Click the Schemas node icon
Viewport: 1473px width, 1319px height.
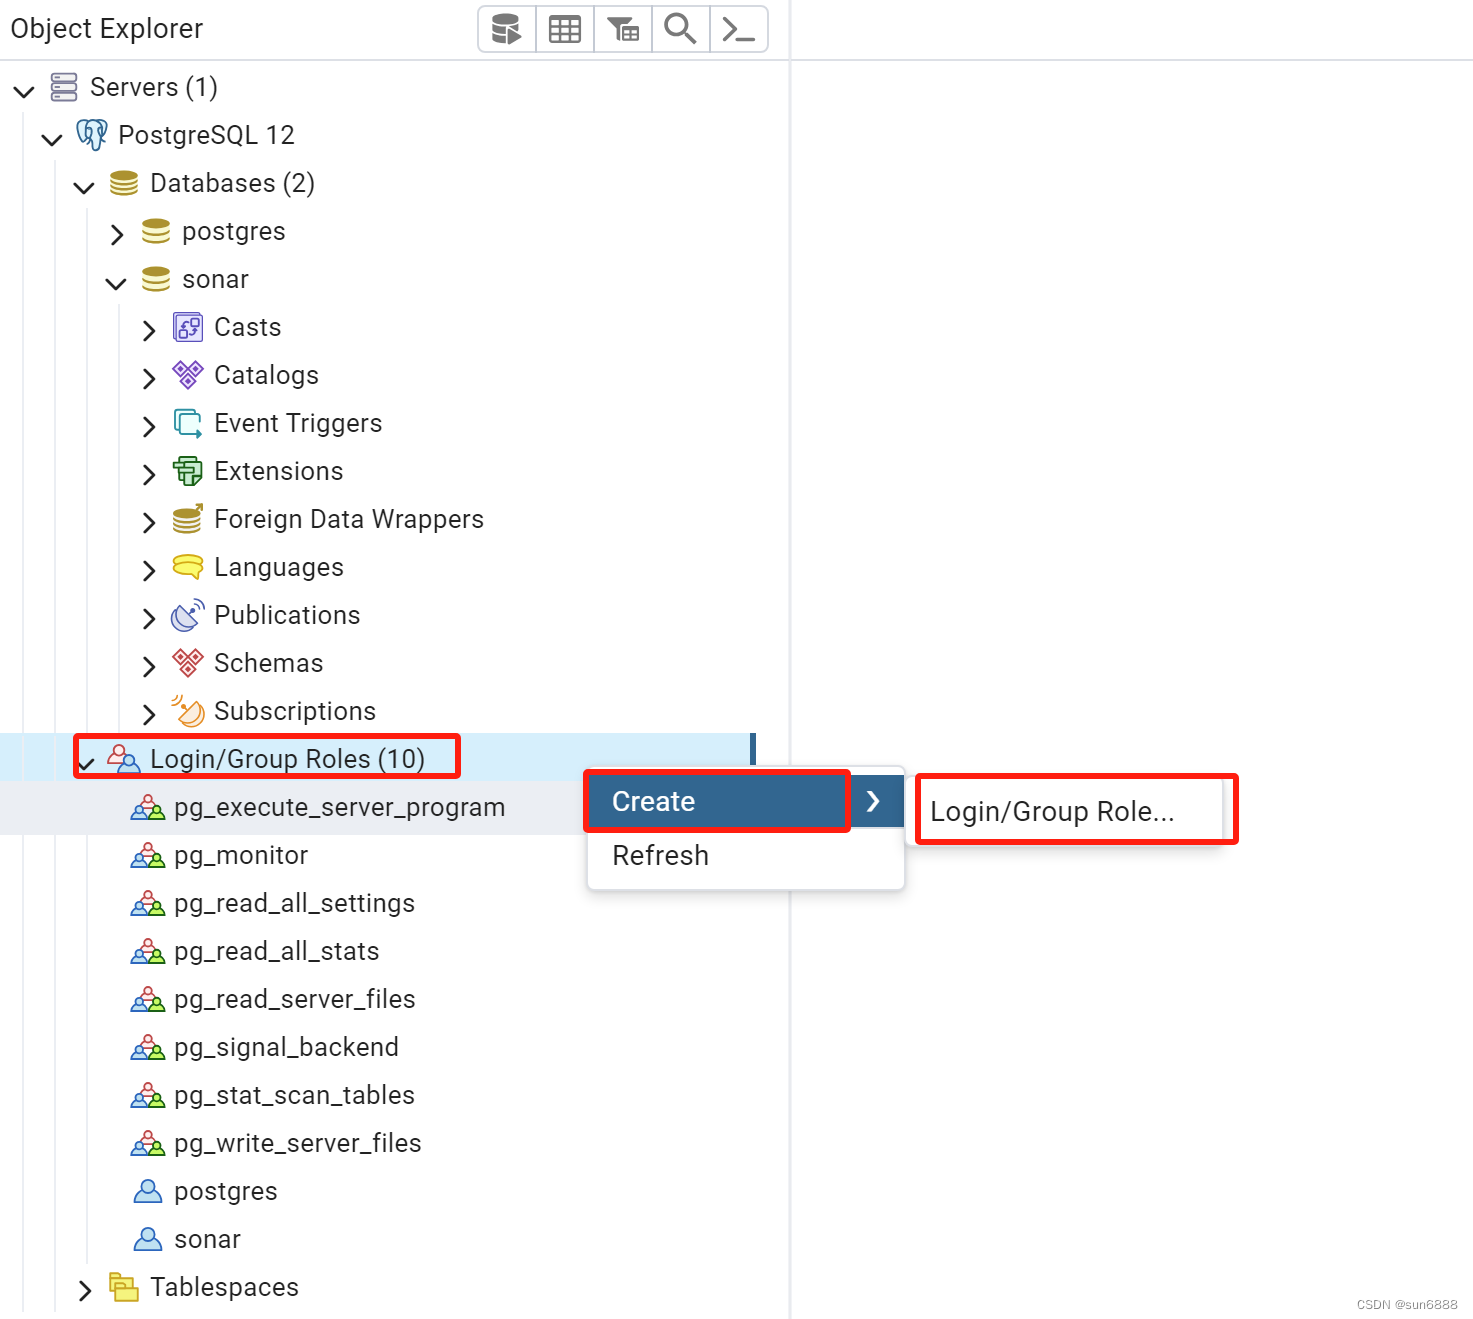tap(188, 663)
